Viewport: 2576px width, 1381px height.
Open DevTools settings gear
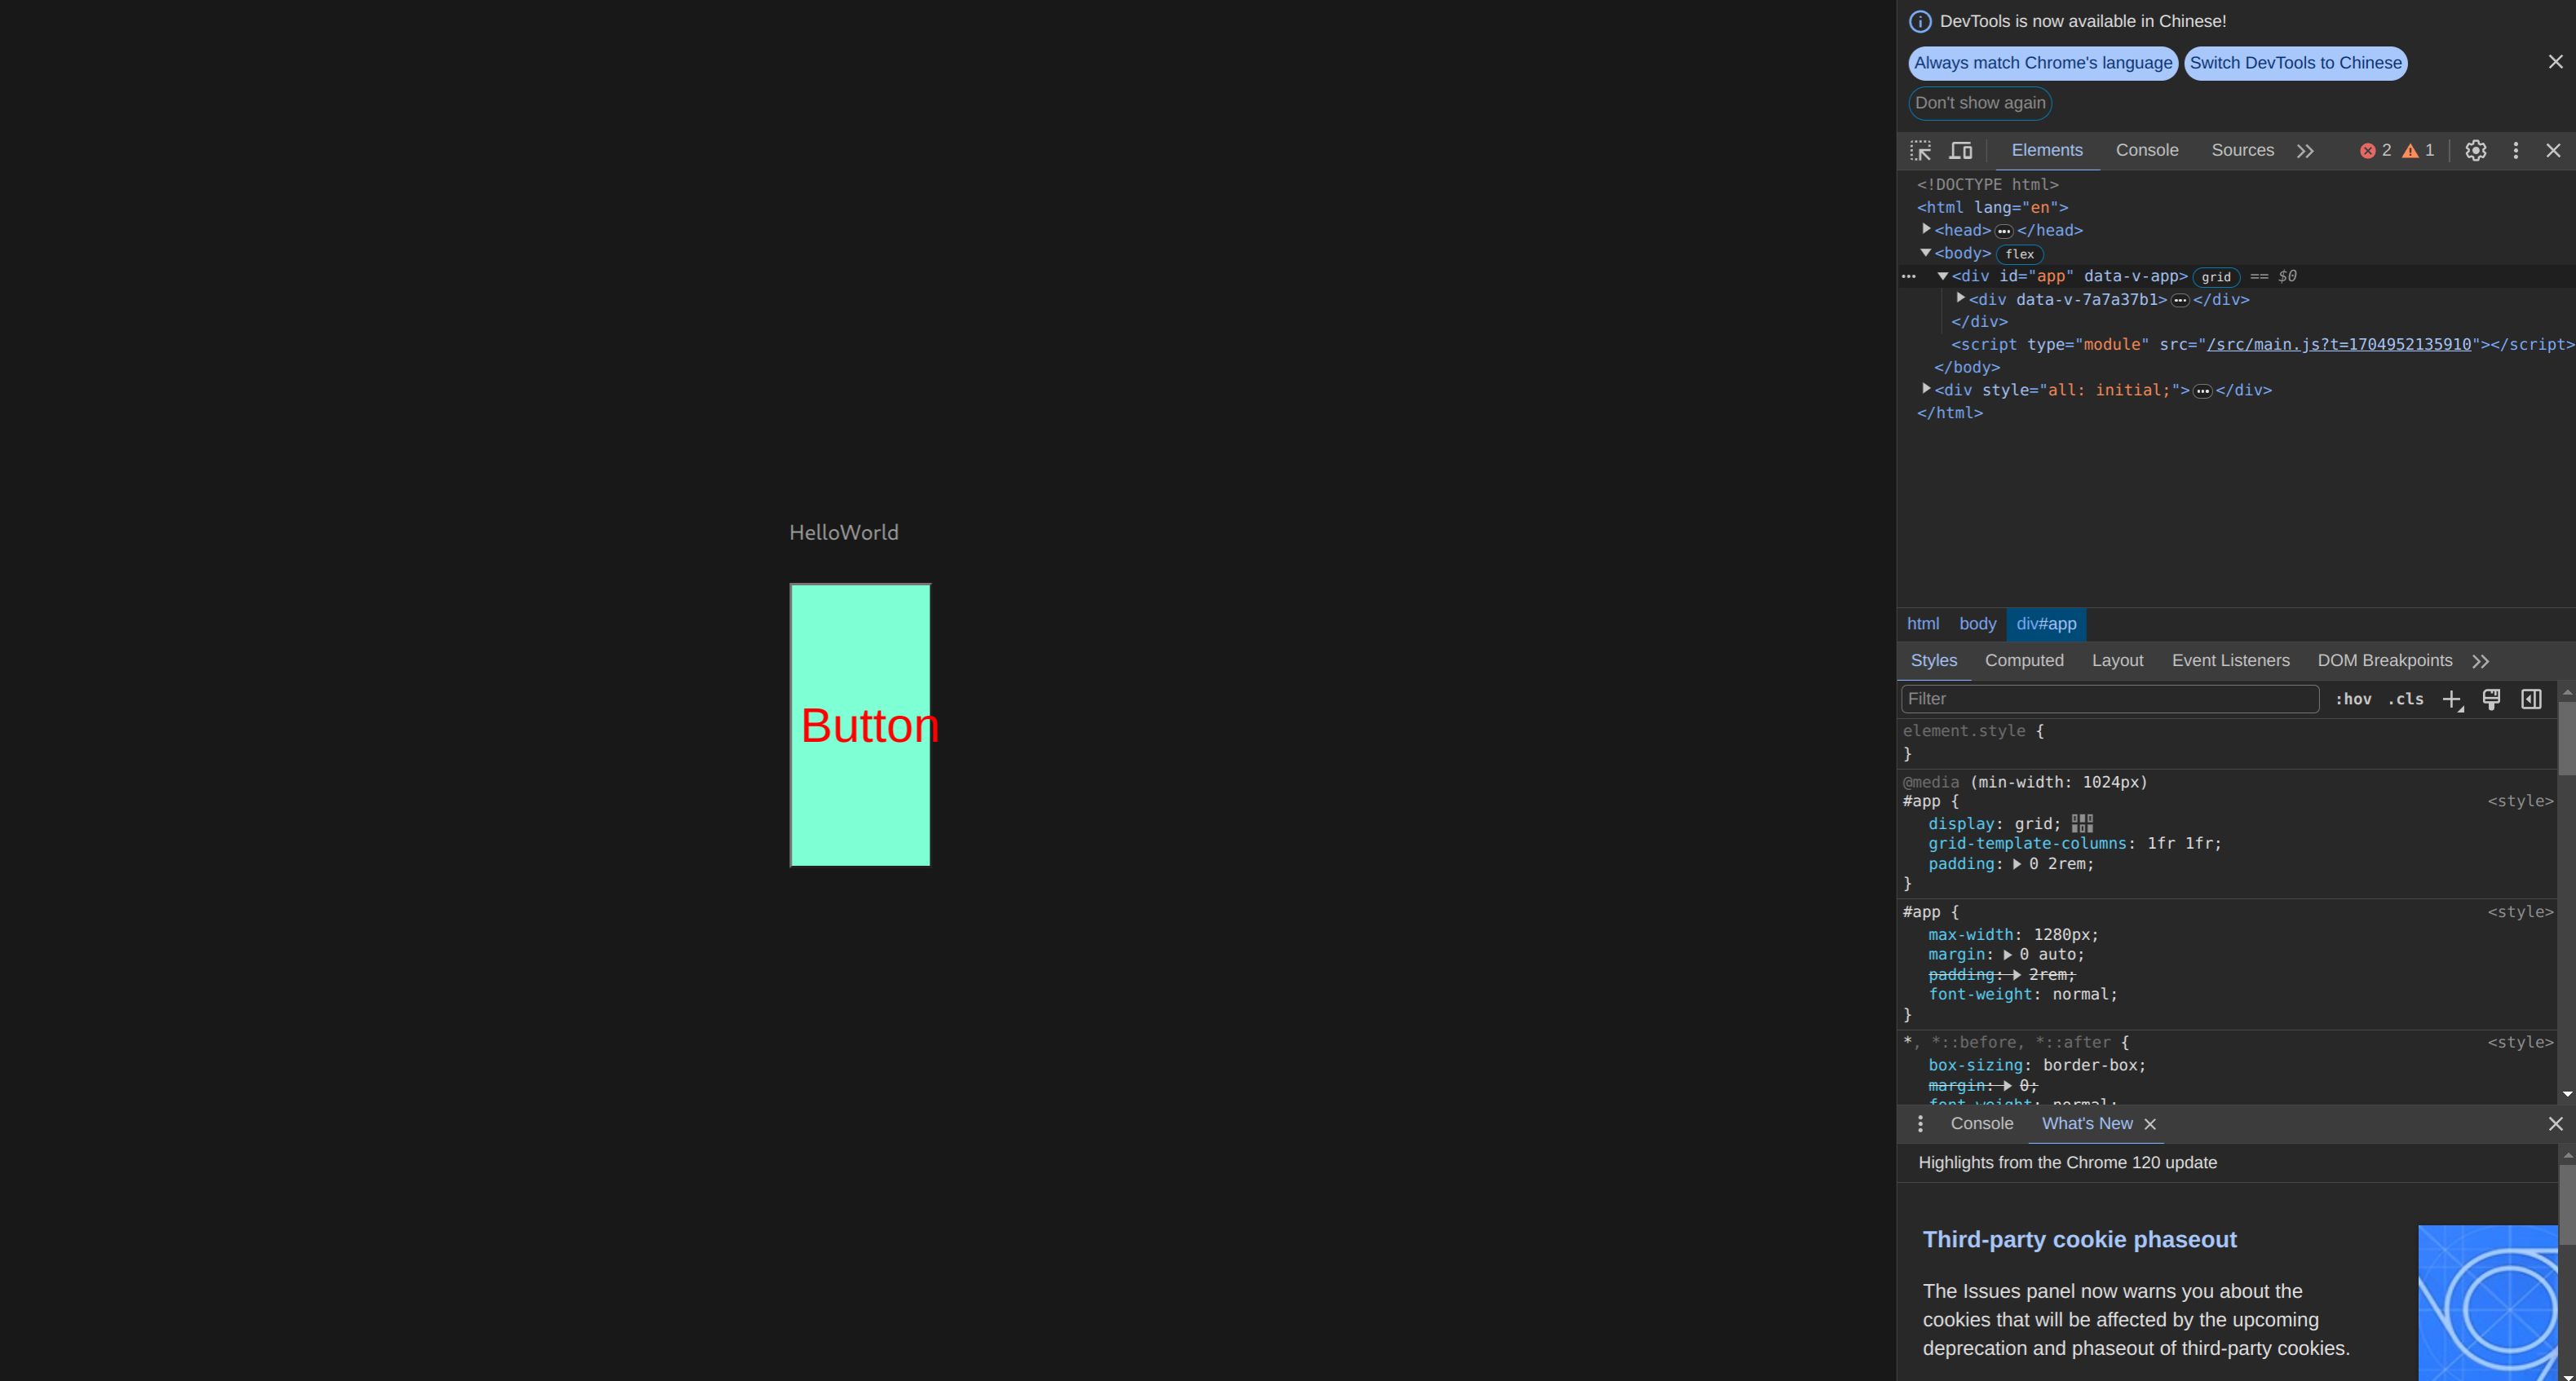(x=2475, y=151)
